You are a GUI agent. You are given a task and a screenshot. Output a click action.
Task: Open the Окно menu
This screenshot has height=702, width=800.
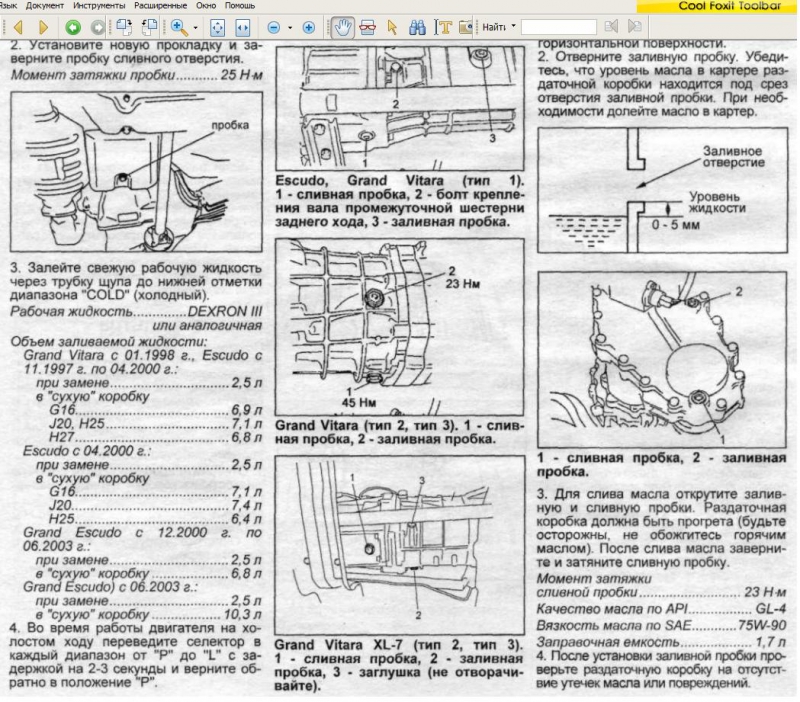click(206, 6)
